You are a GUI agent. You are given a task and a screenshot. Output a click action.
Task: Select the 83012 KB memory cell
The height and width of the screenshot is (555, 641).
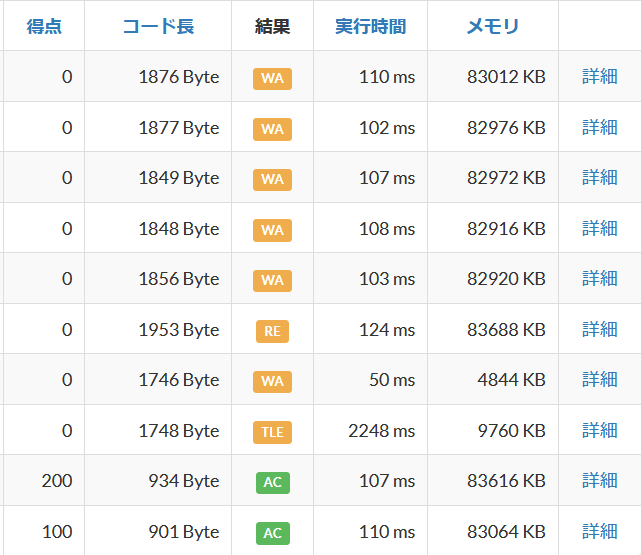(x=493, y=76)
